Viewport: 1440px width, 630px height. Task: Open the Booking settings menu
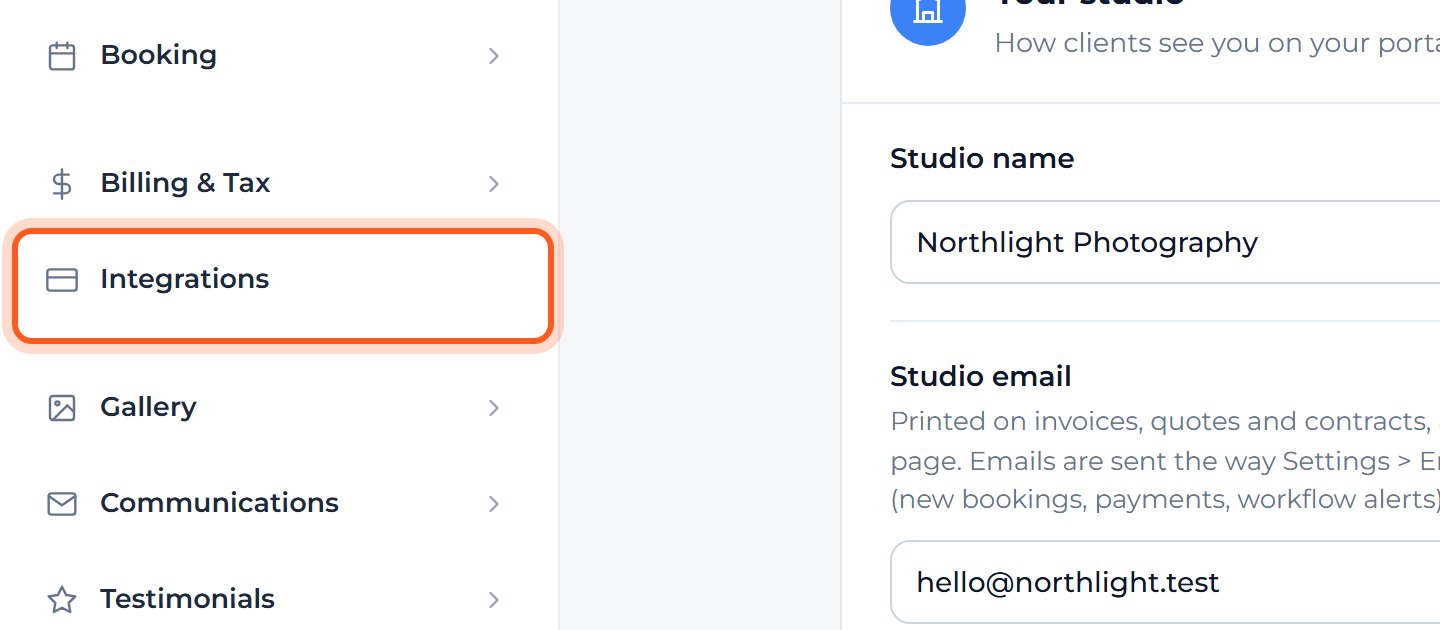point(278,56)
